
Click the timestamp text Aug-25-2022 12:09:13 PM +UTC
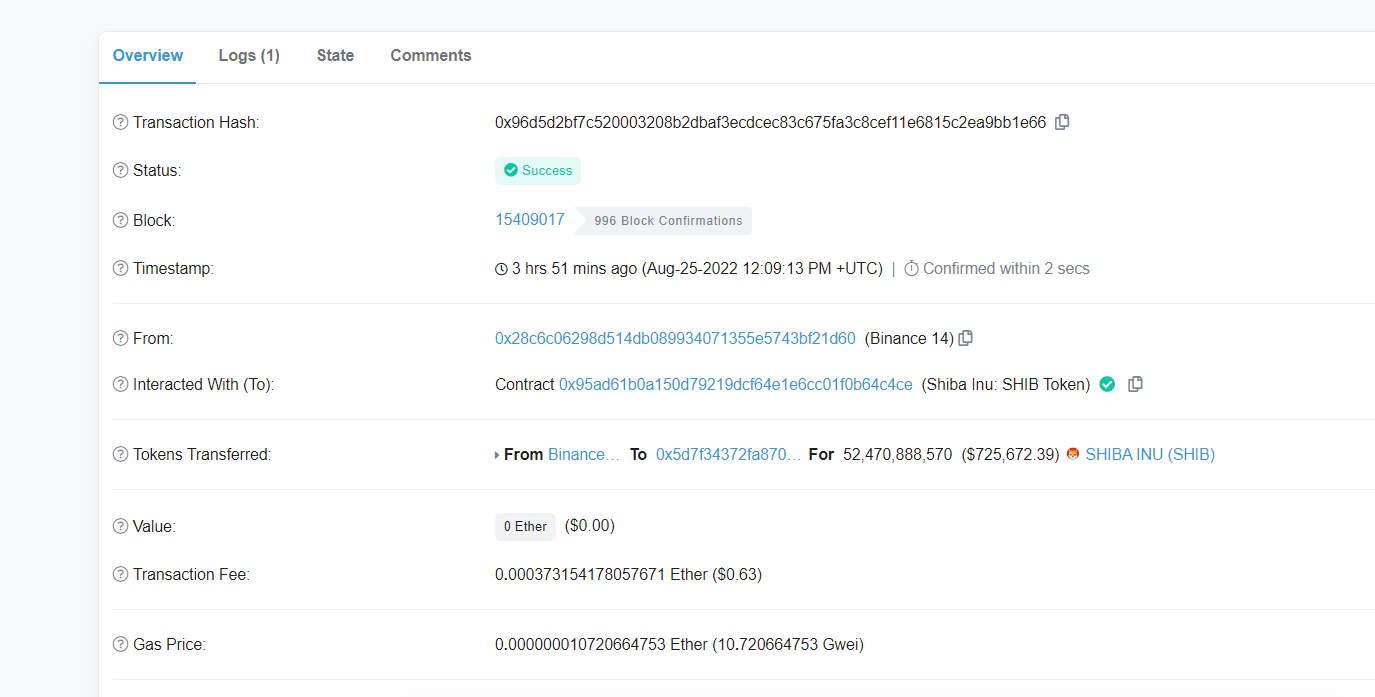tap(762, 269)
